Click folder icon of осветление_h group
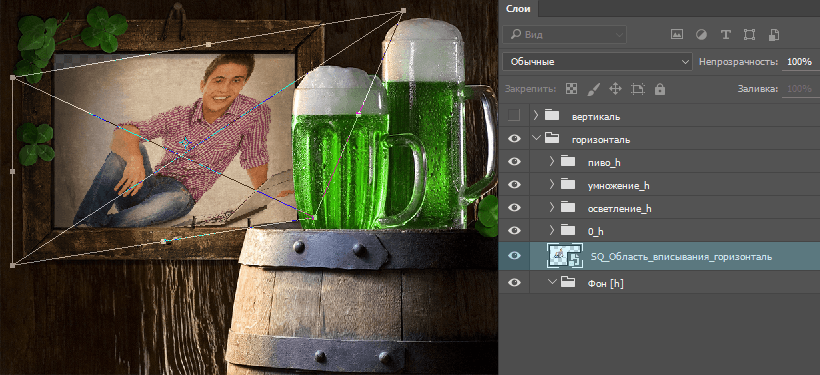820x375 pixels. pos(568,208)
